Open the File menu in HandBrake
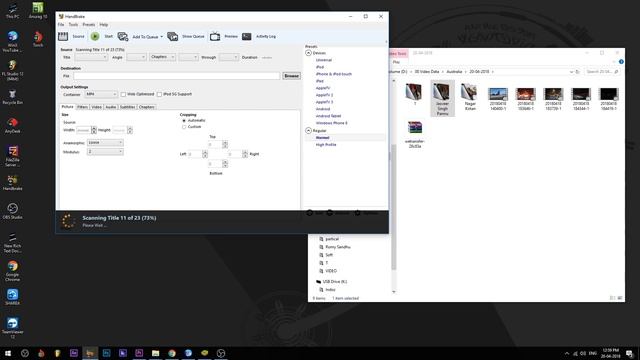 pyautogui.click(x=61, y=25)
